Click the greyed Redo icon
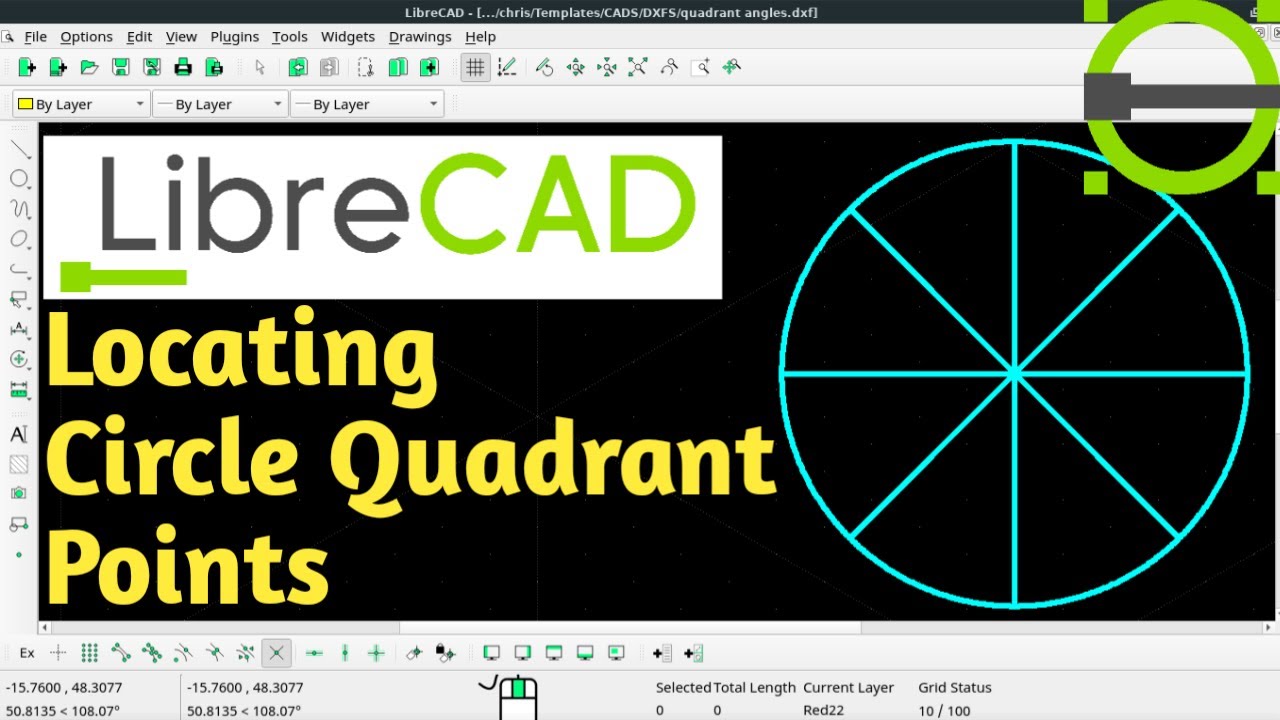 click(x=329, y=68)
